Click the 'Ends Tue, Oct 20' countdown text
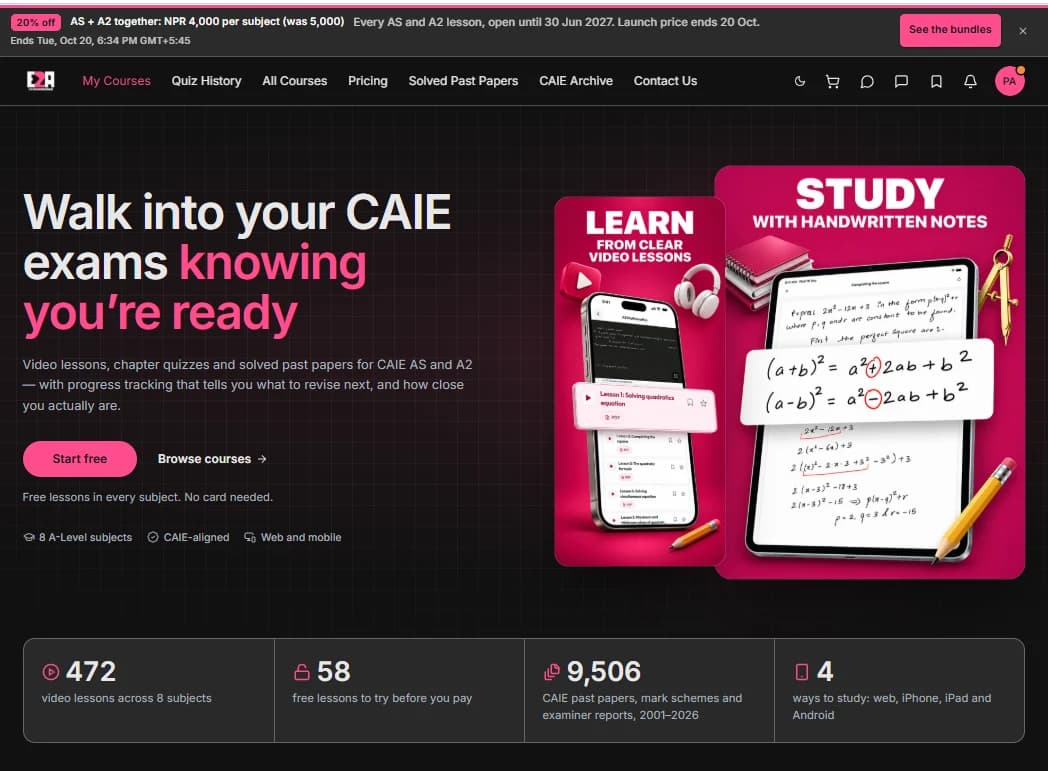This screenshot has width=1048, height=771. tap(100, 41)
